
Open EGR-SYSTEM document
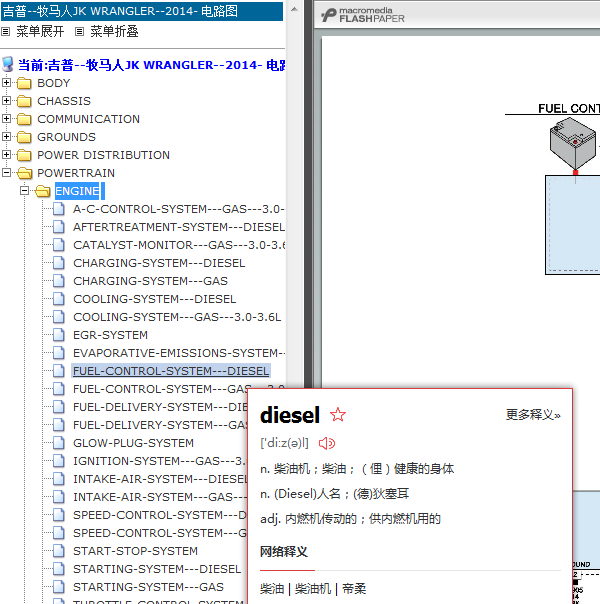tap(111, 335)
